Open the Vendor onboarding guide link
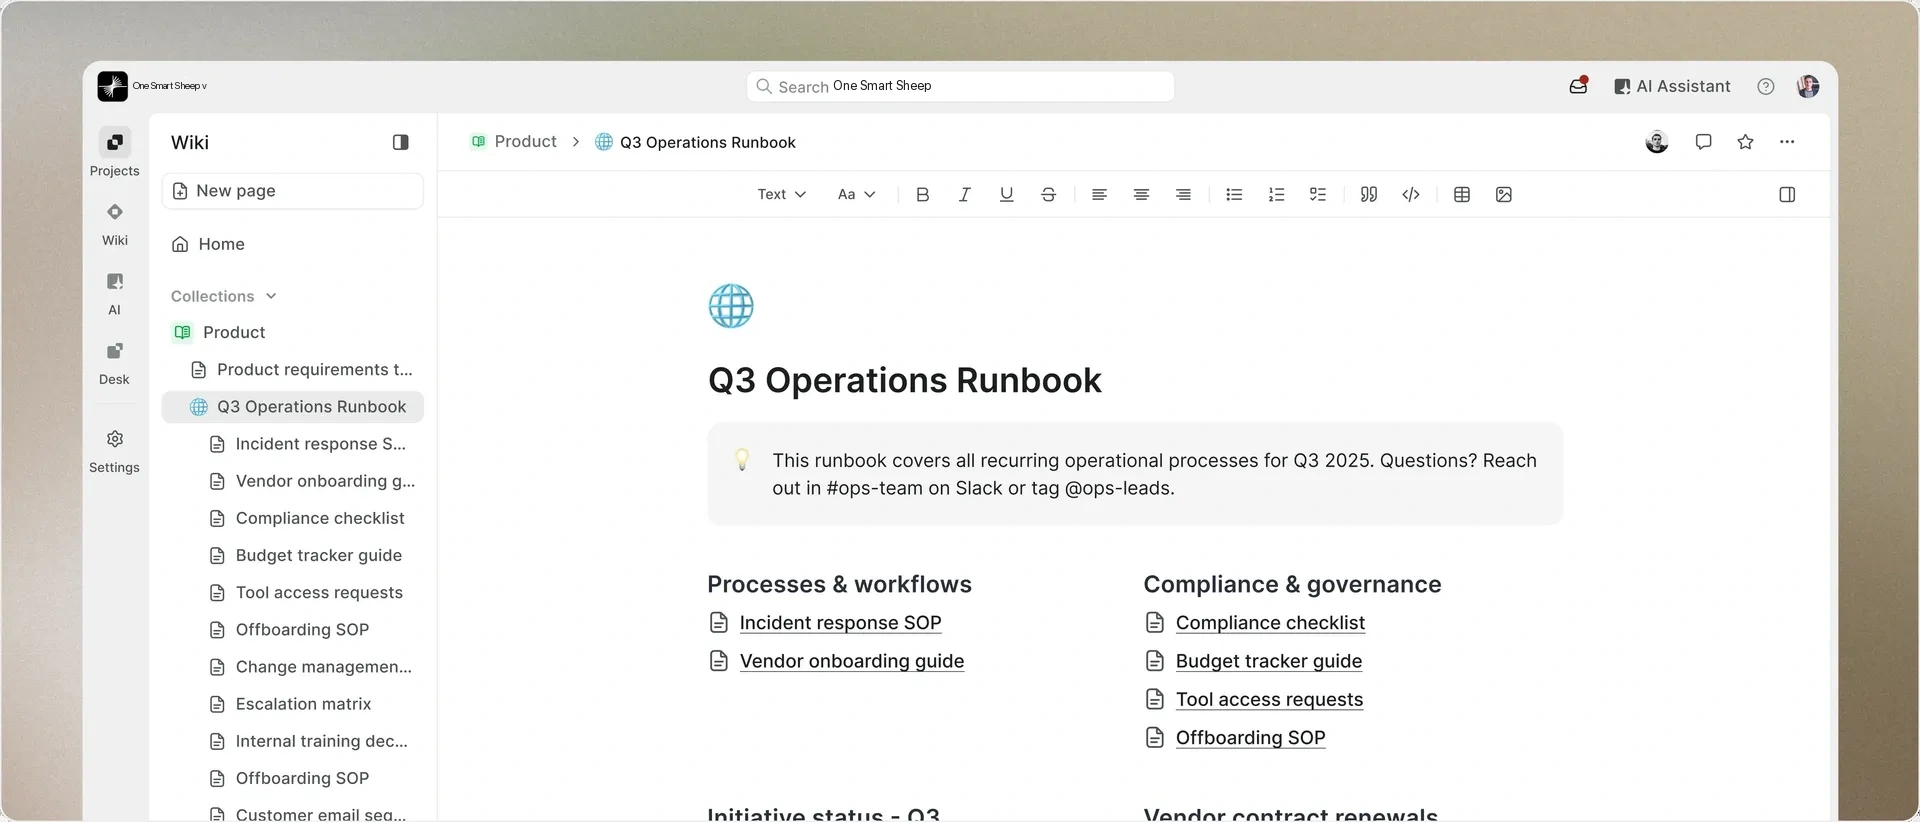1920x822 pixels. [852, 661]
